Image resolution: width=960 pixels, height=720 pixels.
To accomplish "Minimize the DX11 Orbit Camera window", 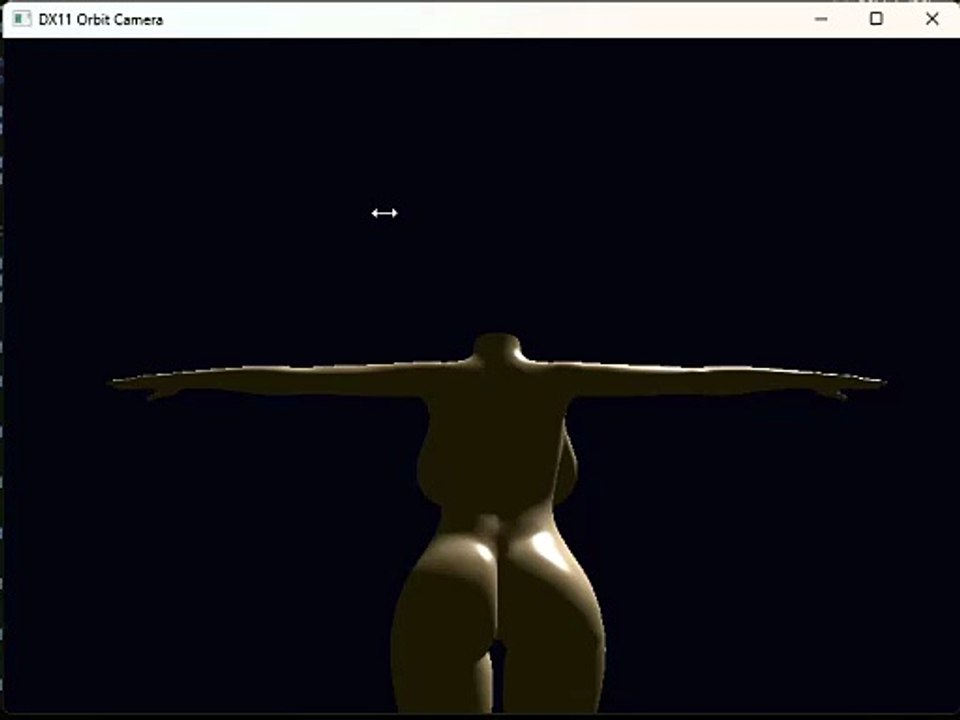I will pos(821,19).
